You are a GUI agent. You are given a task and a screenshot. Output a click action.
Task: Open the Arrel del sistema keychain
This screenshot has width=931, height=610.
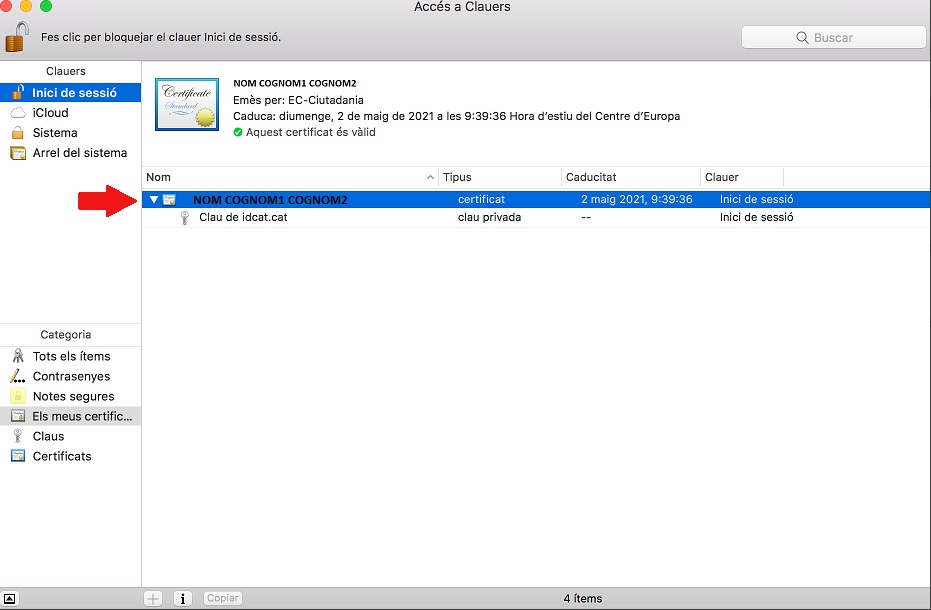pos(79,153)
